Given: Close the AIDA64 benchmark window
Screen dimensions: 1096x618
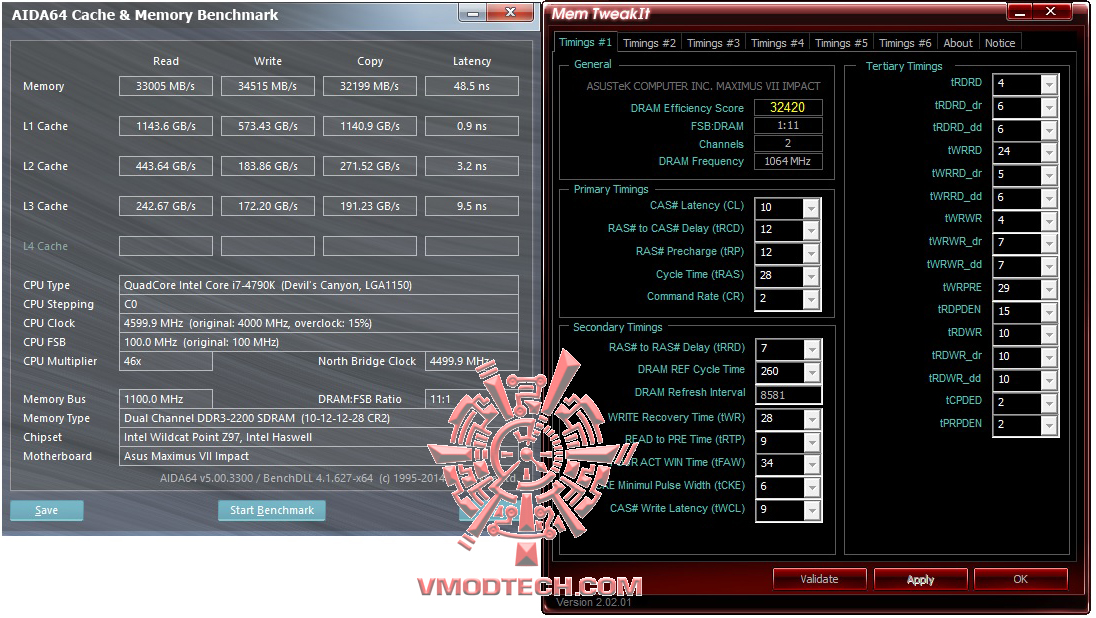Looking at the screenshot, I should click(510, 13).
